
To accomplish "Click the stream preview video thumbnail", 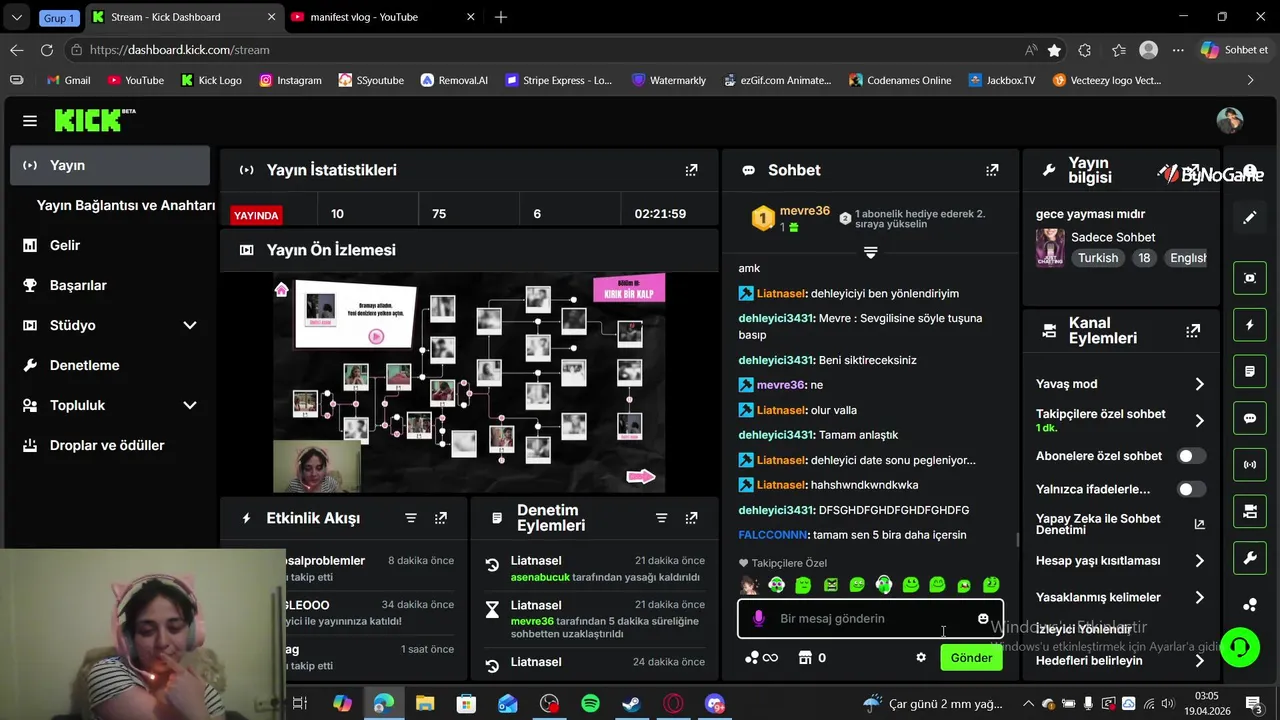I will [469, 383].
